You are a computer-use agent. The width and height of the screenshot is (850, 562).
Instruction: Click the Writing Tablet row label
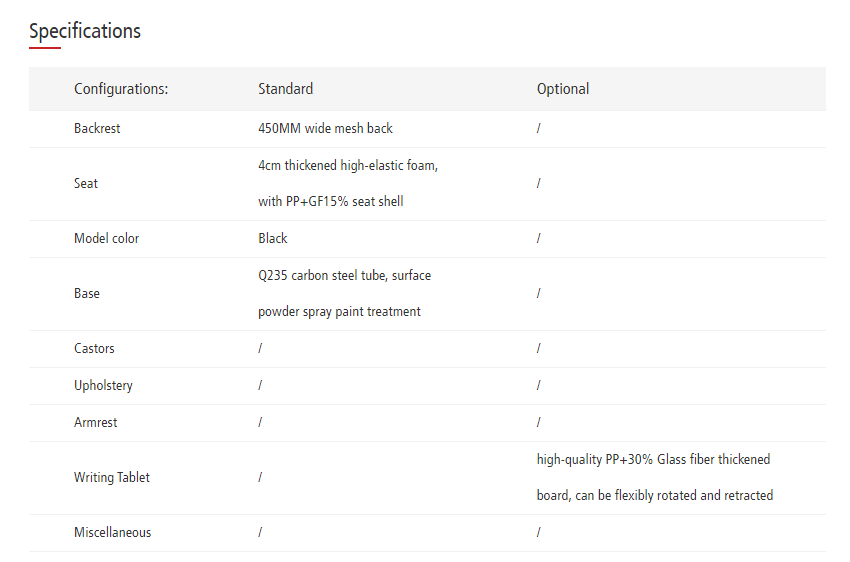[112, 478]
